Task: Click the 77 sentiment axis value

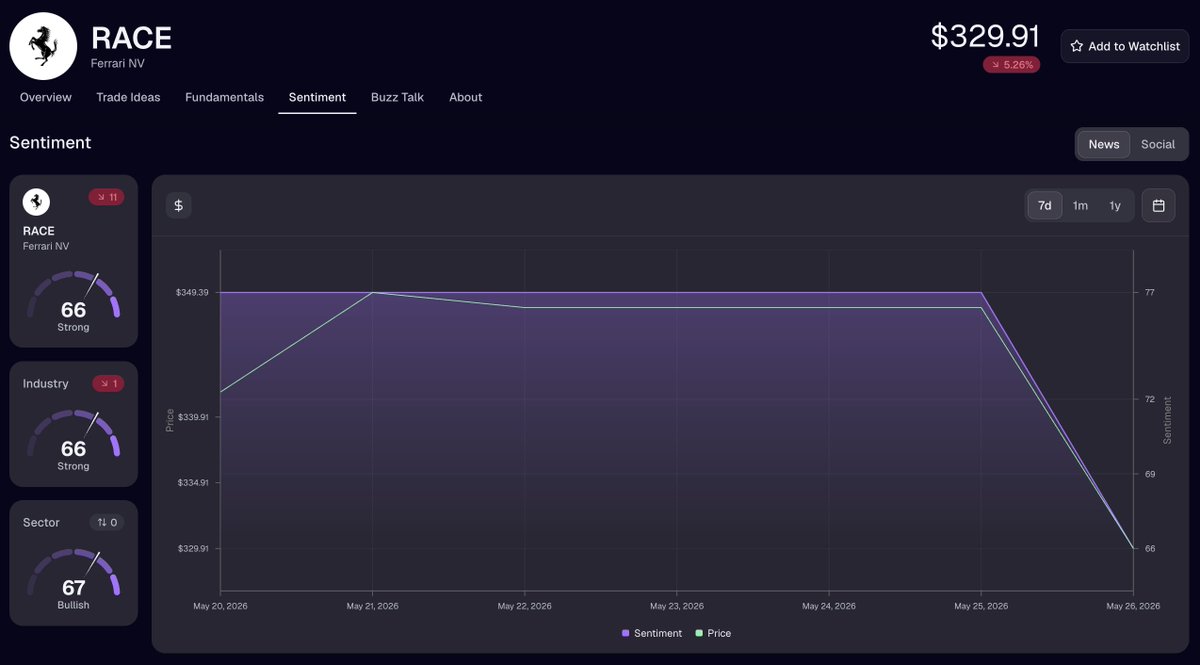Action: click(1150, 292)
